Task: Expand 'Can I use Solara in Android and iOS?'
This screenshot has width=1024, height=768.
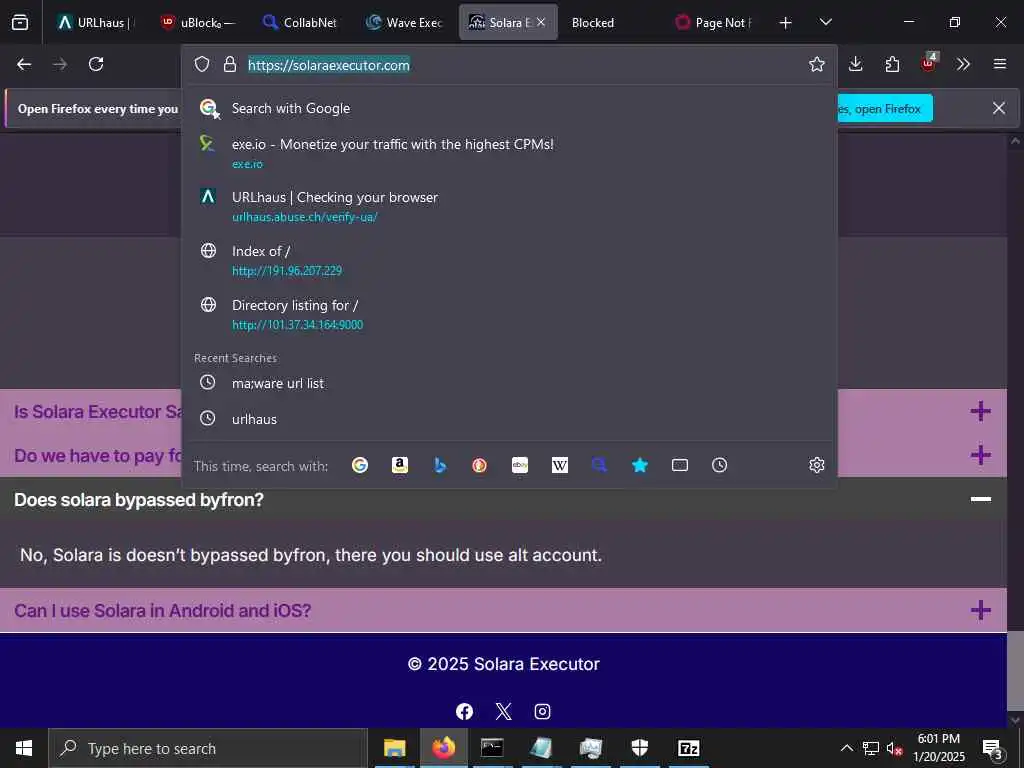Action: (504, 611)
